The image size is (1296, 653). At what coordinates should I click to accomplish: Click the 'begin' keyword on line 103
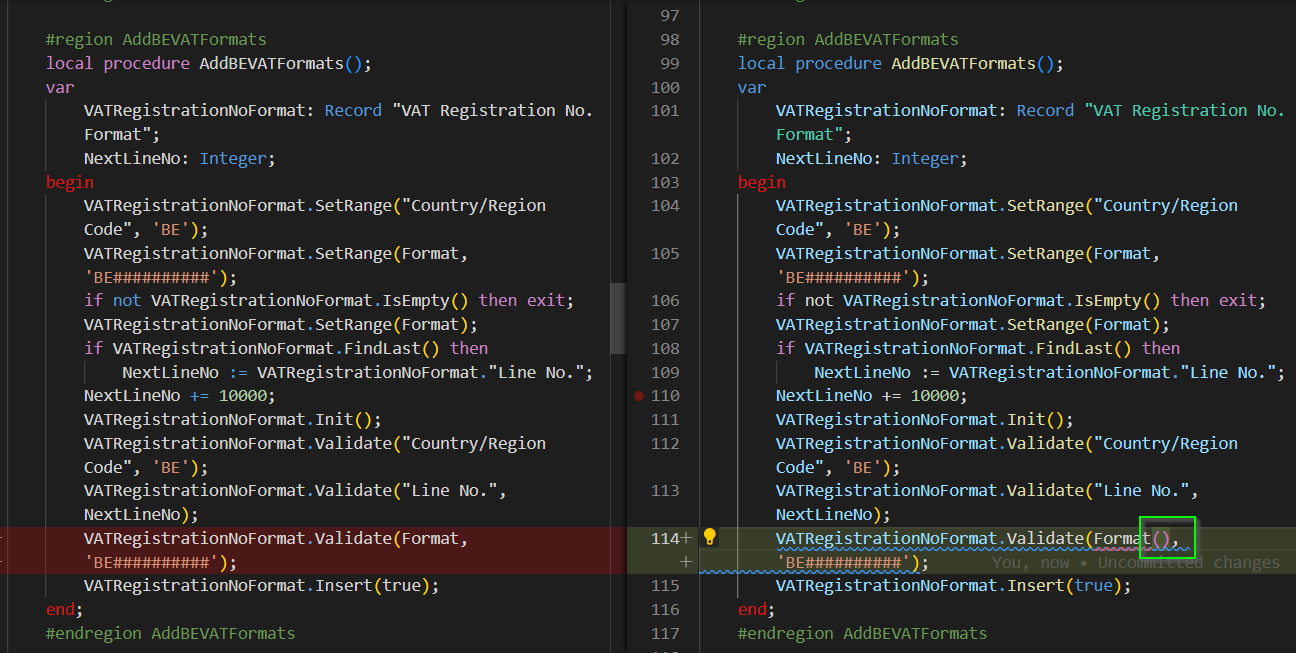pos(762,182)
